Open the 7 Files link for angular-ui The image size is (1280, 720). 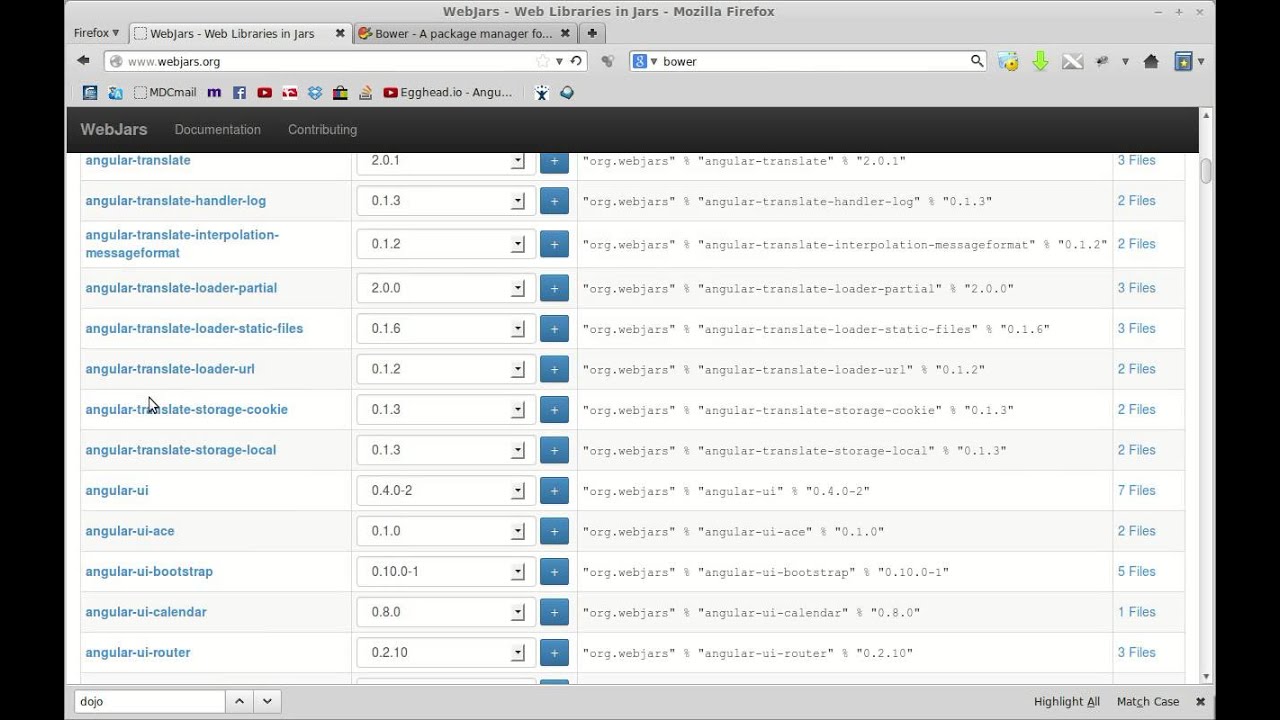[x=1136, y=490]
